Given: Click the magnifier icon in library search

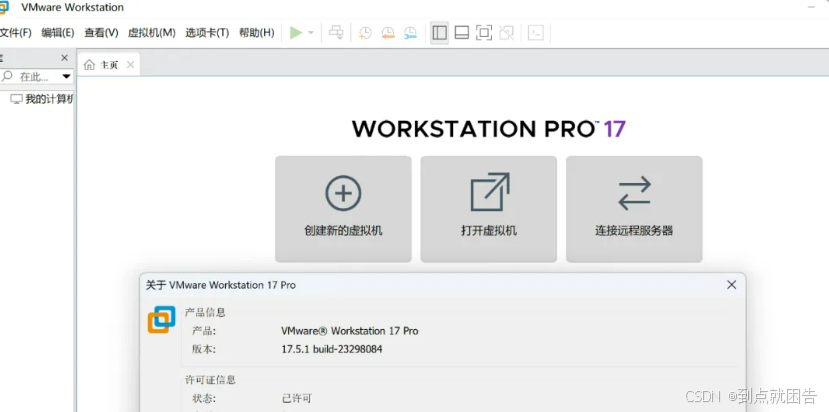Looking at the screenshot, I should [7, 77].
